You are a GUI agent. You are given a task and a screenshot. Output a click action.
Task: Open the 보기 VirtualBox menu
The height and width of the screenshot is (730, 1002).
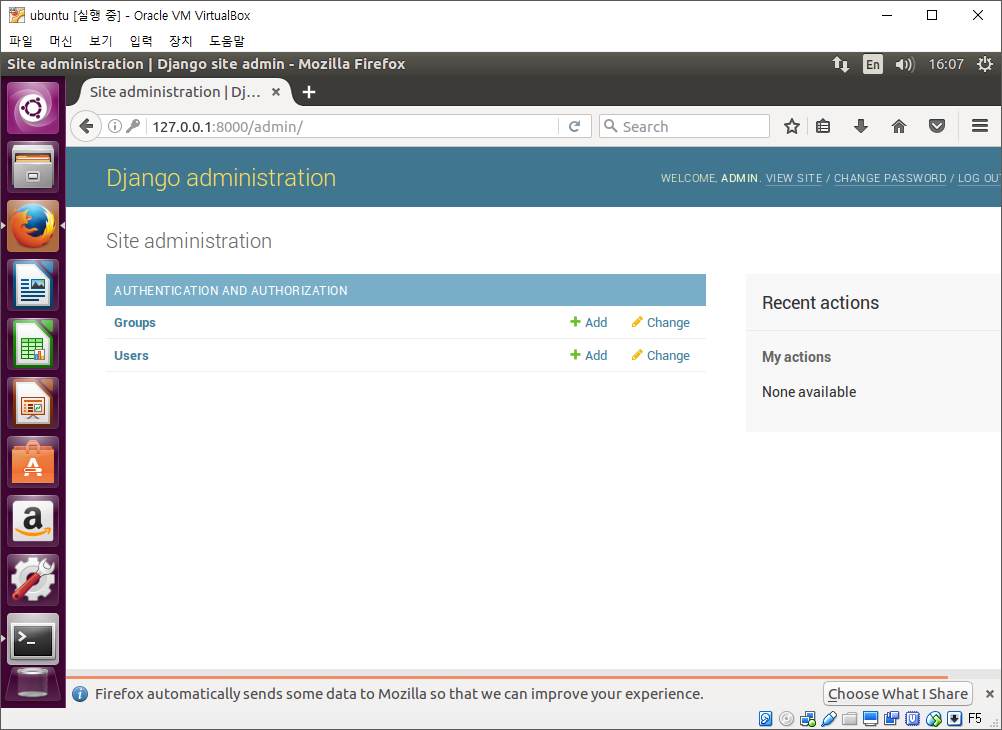pyautogui.click(x=100, y=41)
